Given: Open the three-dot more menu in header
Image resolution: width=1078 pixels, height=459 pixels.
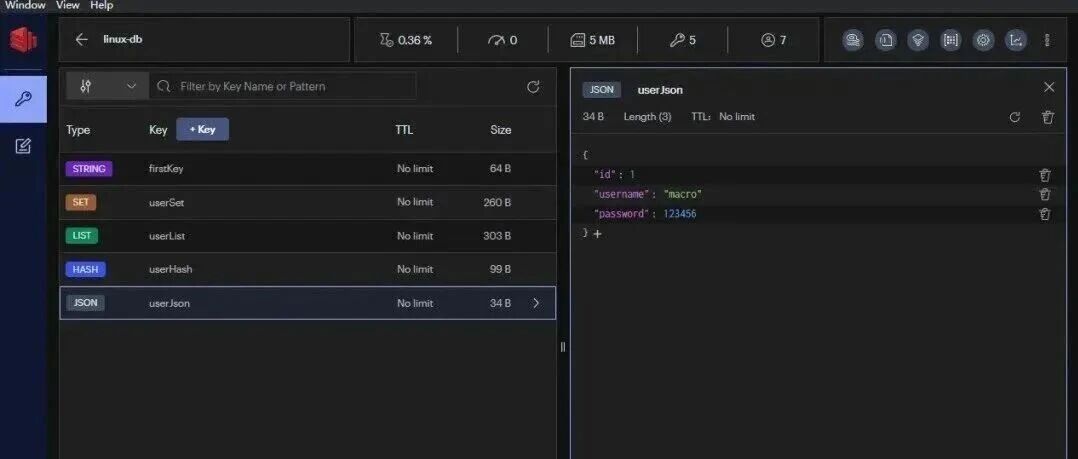Looking at the screenshot, I should [x=1046, y=40].
